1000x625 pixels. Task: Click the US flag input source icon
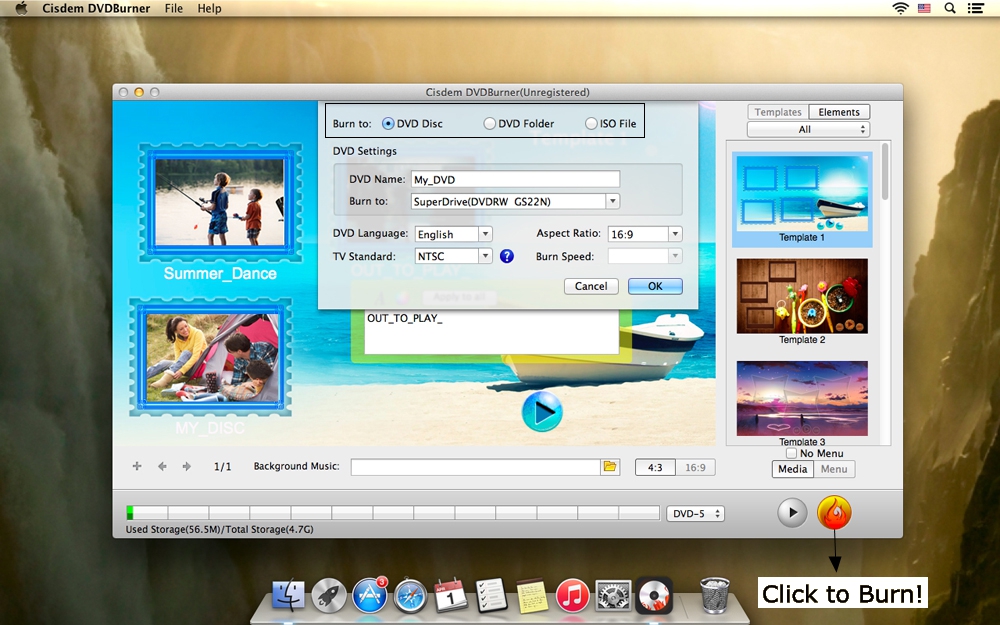tap(924, 8)
